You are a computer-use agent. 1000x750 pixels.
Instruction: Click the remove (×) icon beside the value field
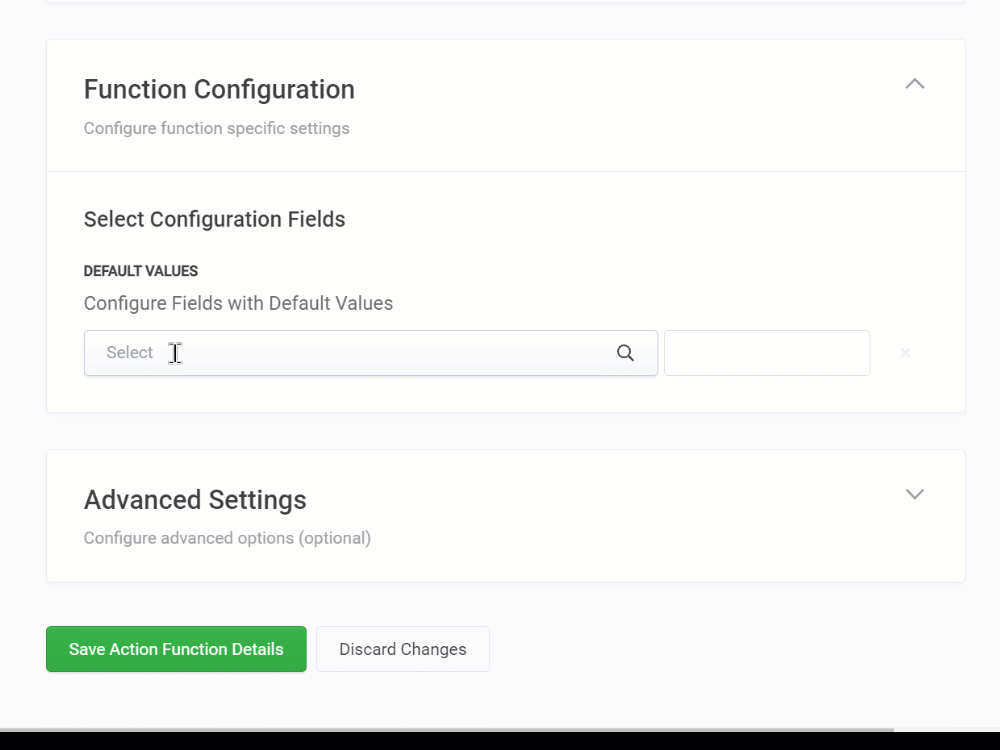point(905,353)
